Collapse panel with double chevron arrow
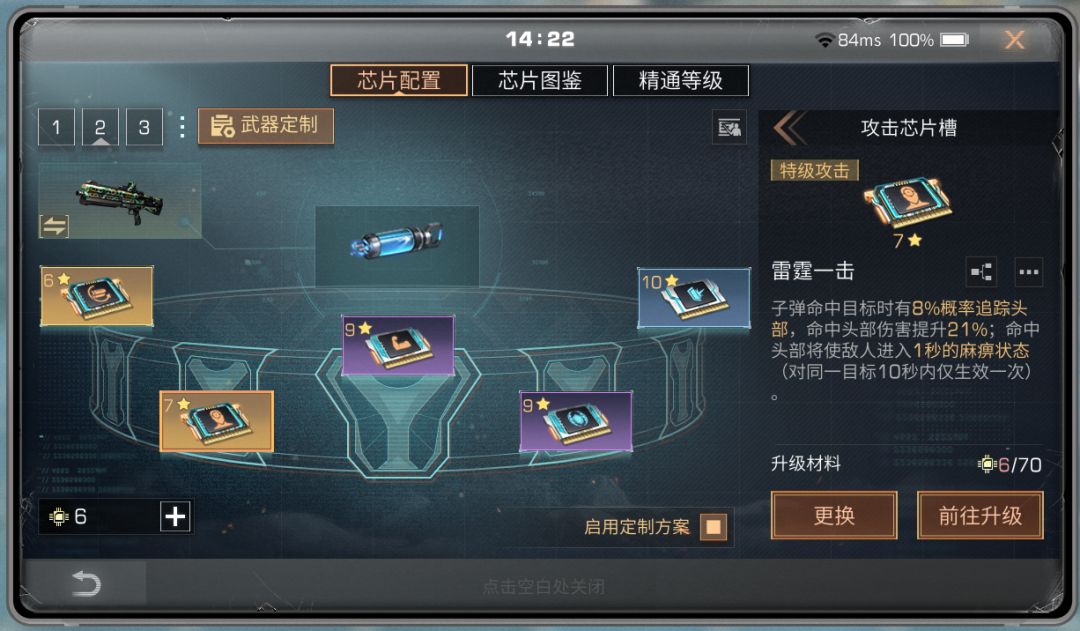The image size is (1080, 631). click(x=789, y=127)
